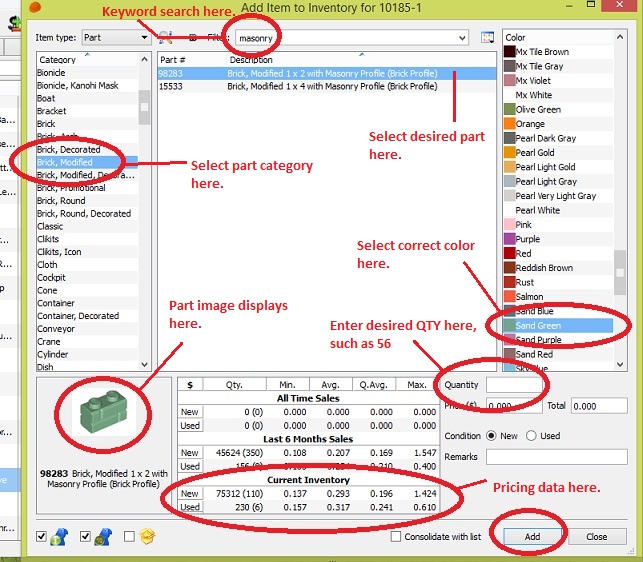Select the New condition radio button
The width and height of the screenshot is (643, 562).
491,436
